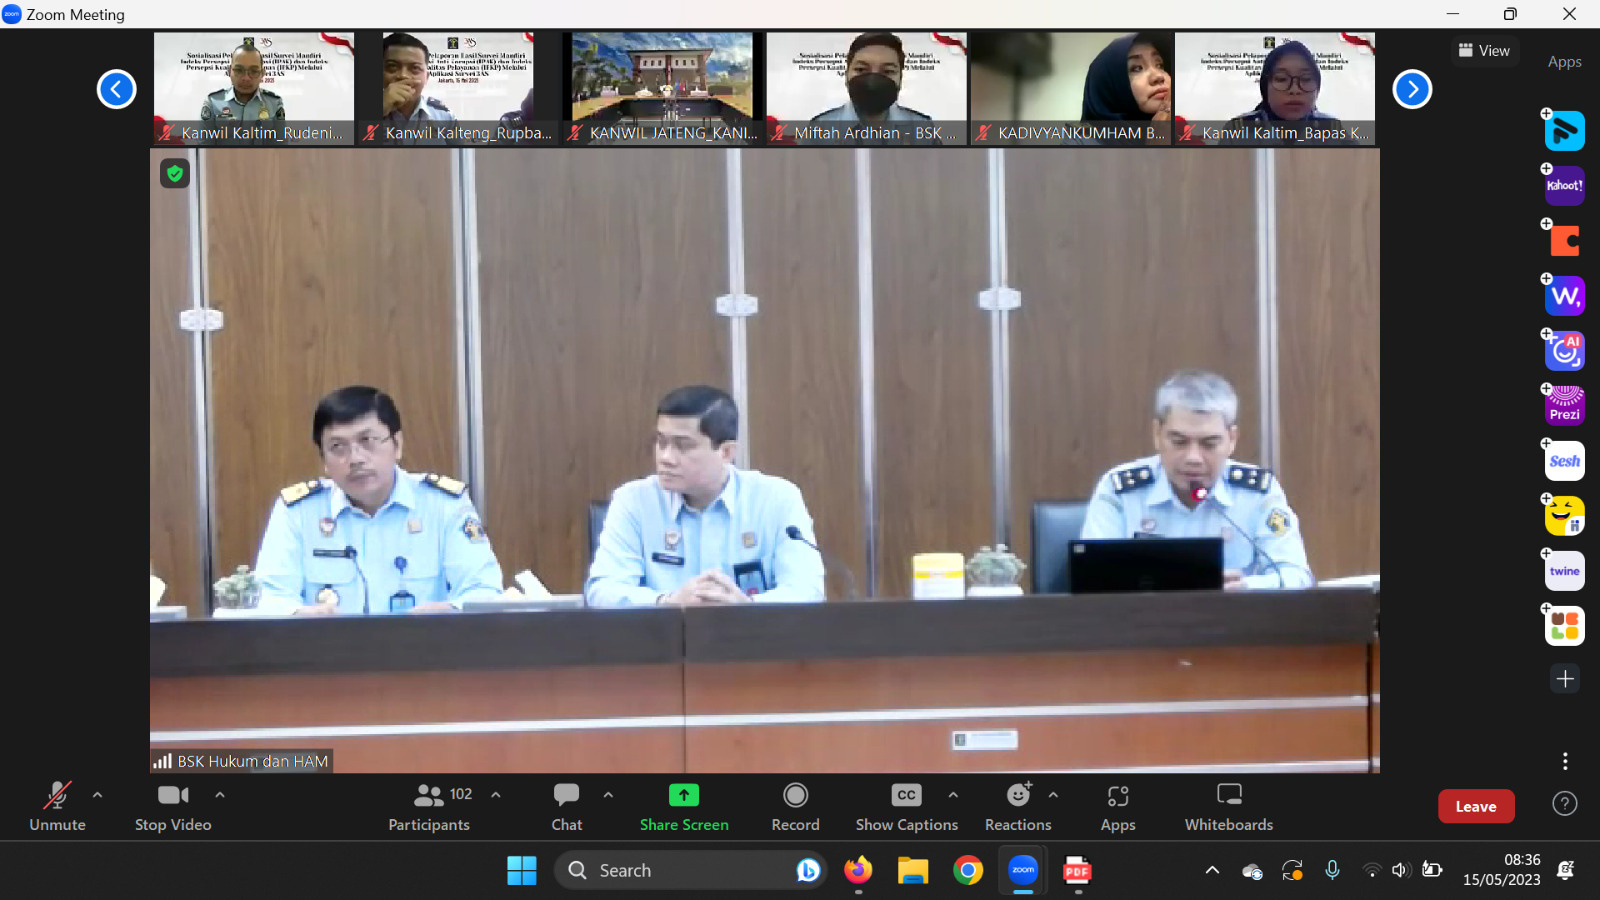Open Whiteboards

1229,806
